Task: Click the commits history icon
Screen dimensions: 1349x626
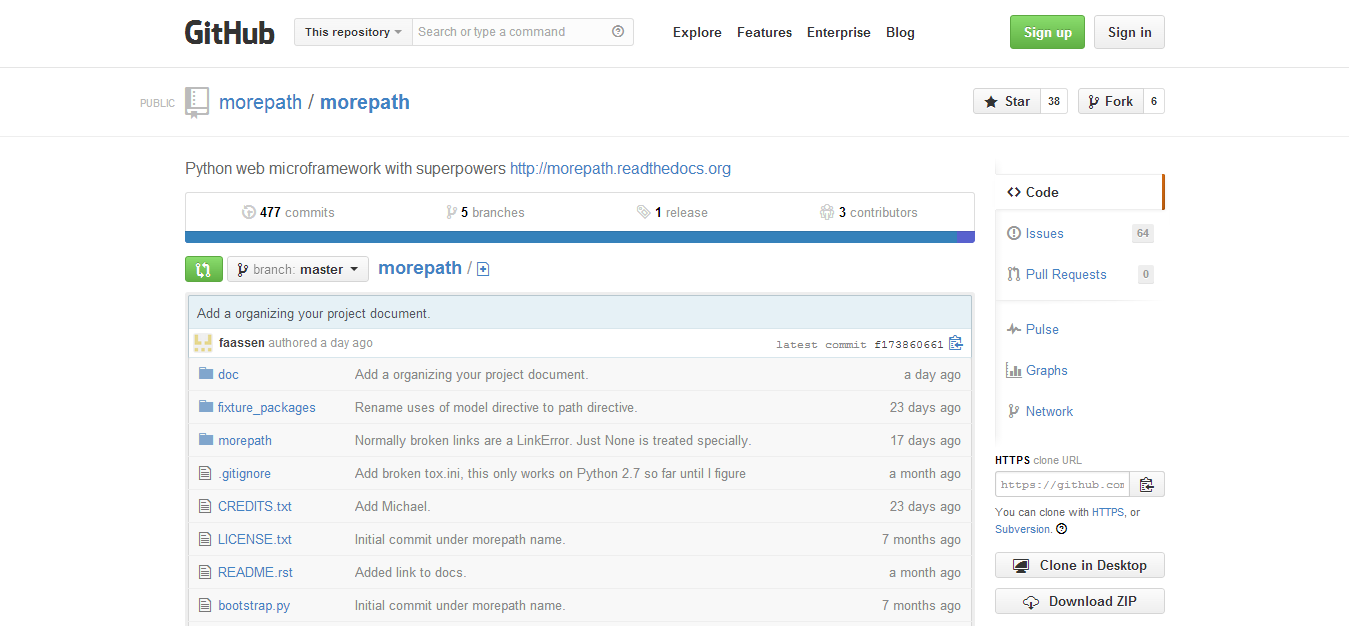Action: pos(249,212)
